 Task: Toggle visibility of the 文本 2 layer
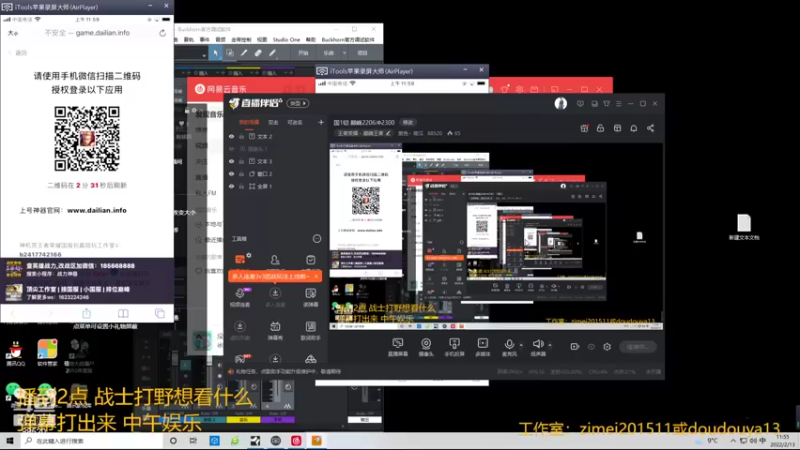[x=232, y=137]
